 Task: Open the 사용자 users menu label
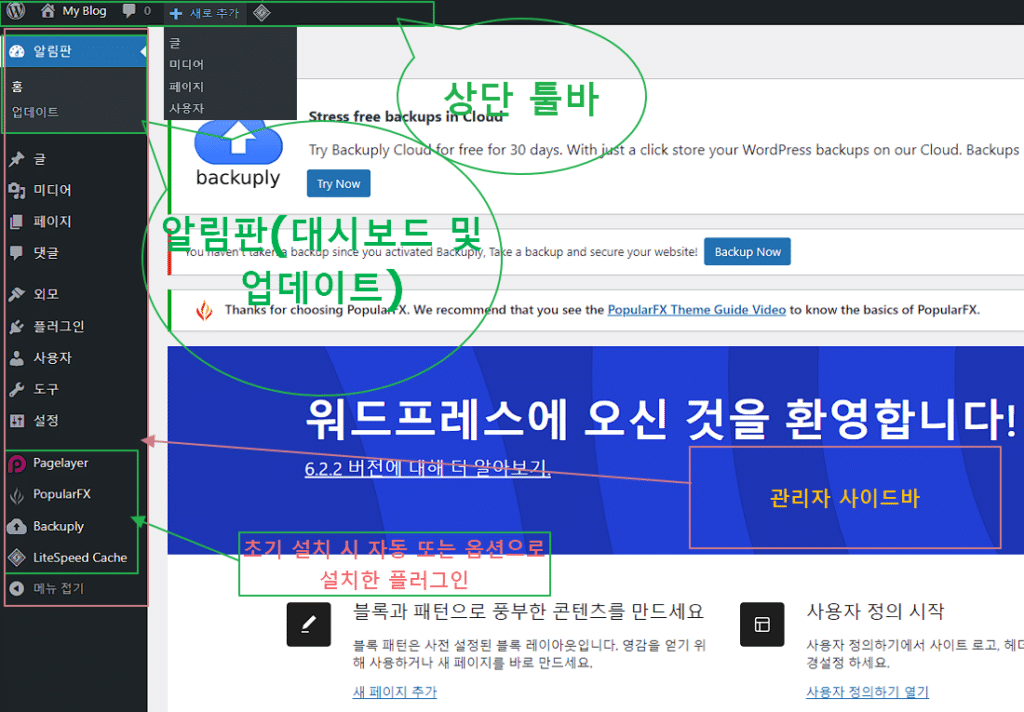click(52, 358)
